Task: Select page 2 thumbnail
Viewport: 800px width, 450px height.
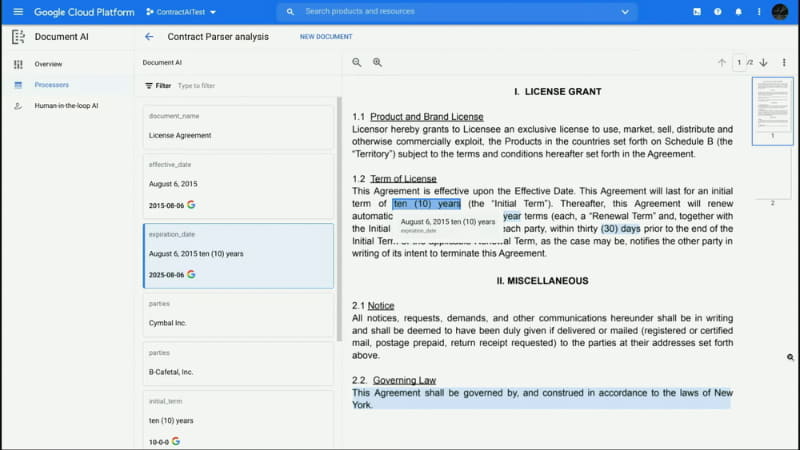Action: 772,174
